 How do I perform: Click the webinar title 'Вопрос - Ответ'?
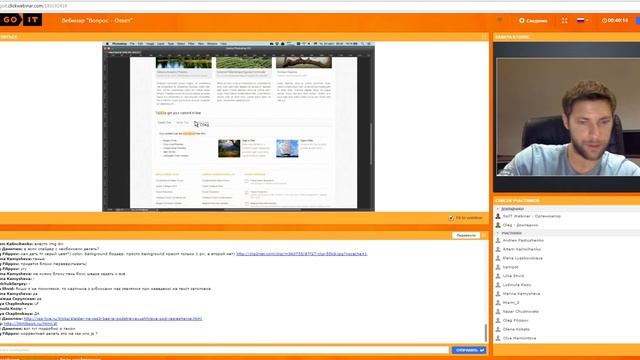(x=97, y=20)
